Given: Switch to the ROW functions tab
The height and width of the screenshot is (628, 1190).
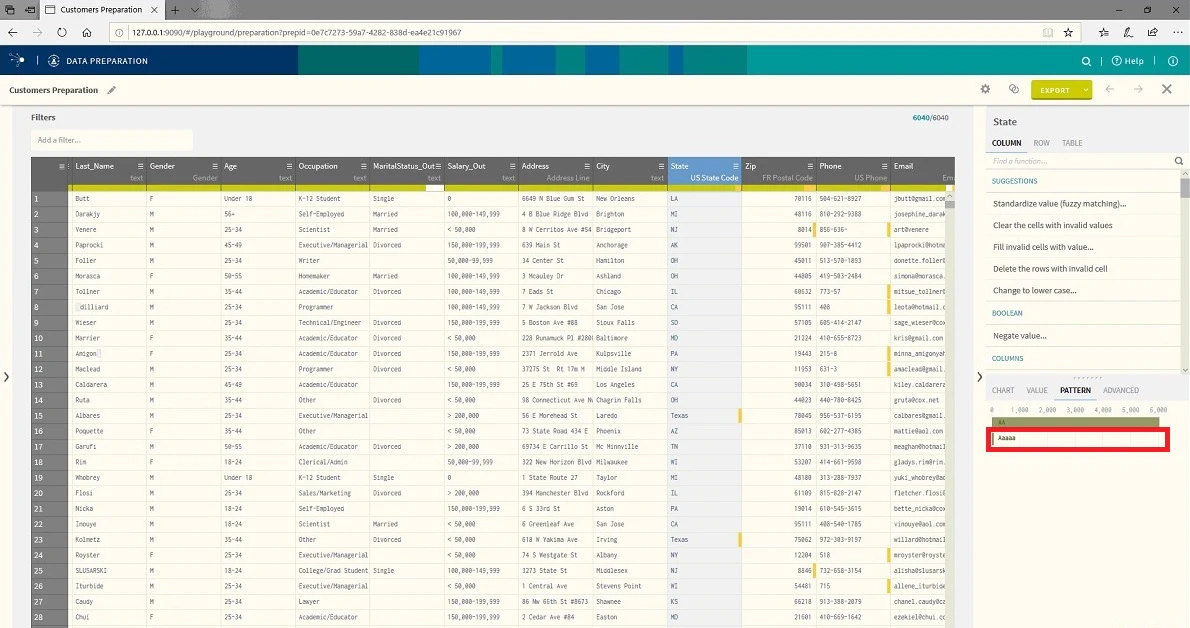Looking at the screenshot, I should click(1041, 143).
